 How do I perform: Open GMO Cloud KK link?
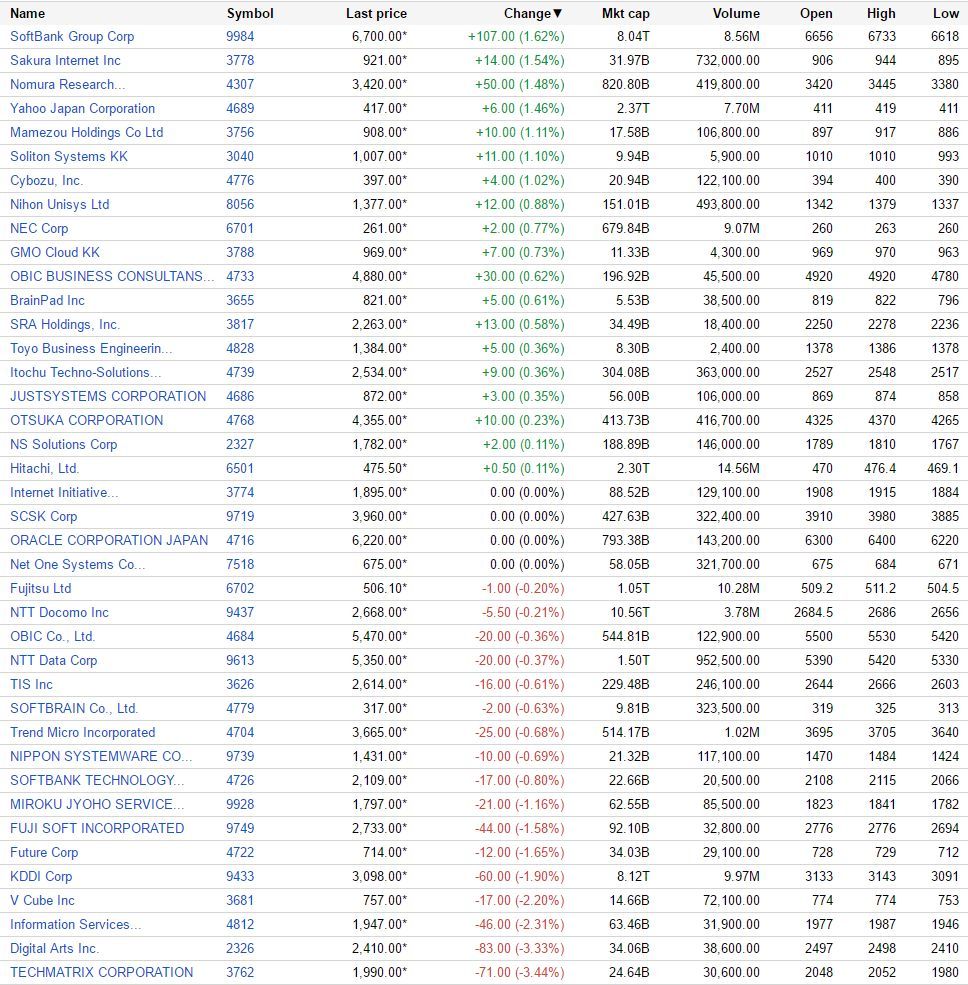55,253
